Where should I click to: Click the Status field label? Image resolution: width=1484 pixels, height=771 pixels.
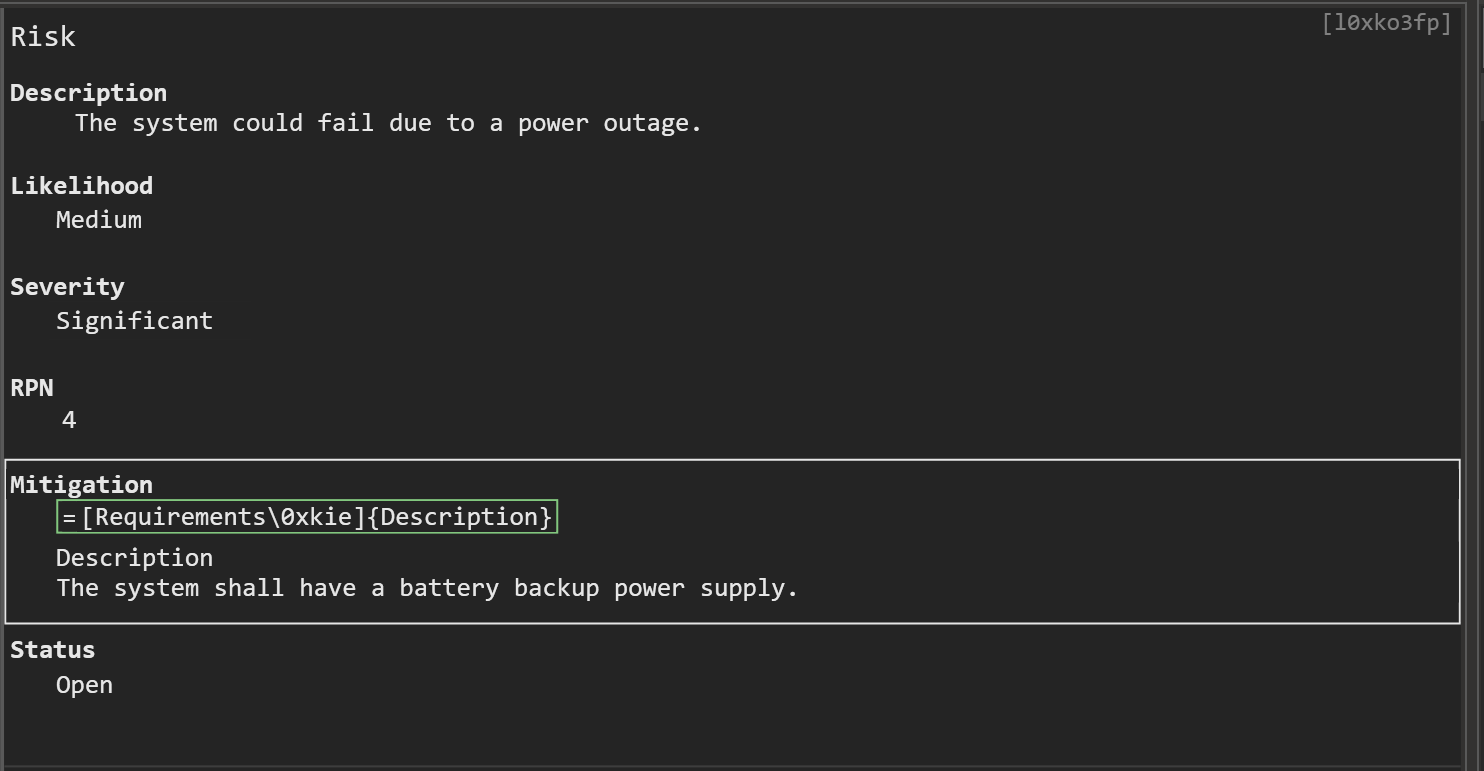53,650
